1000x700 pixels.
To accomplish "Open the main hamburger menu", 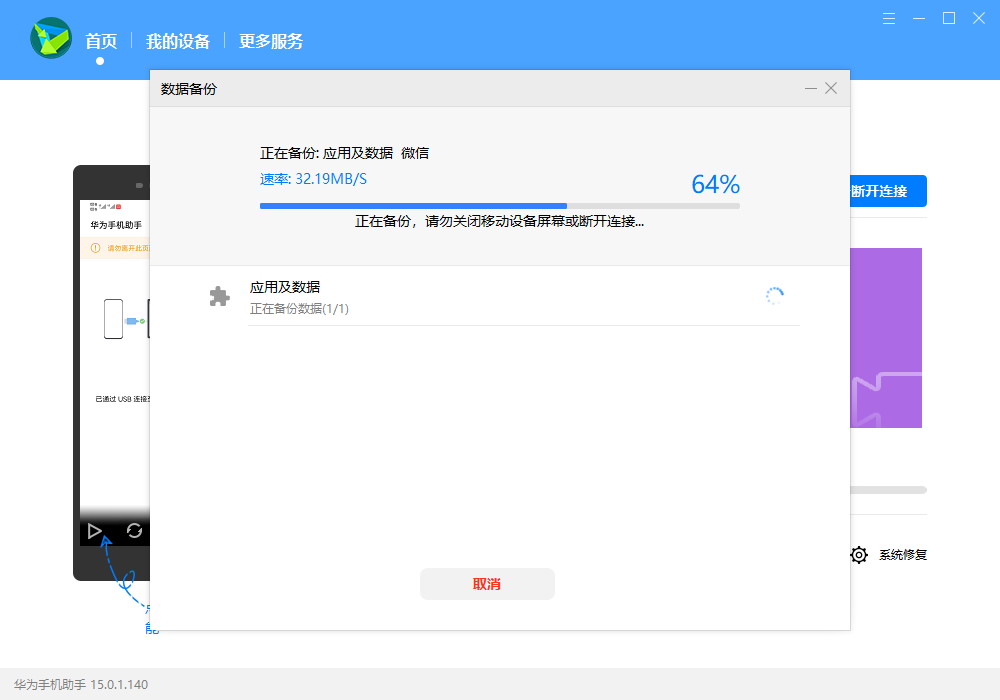I will coord(888,18).
